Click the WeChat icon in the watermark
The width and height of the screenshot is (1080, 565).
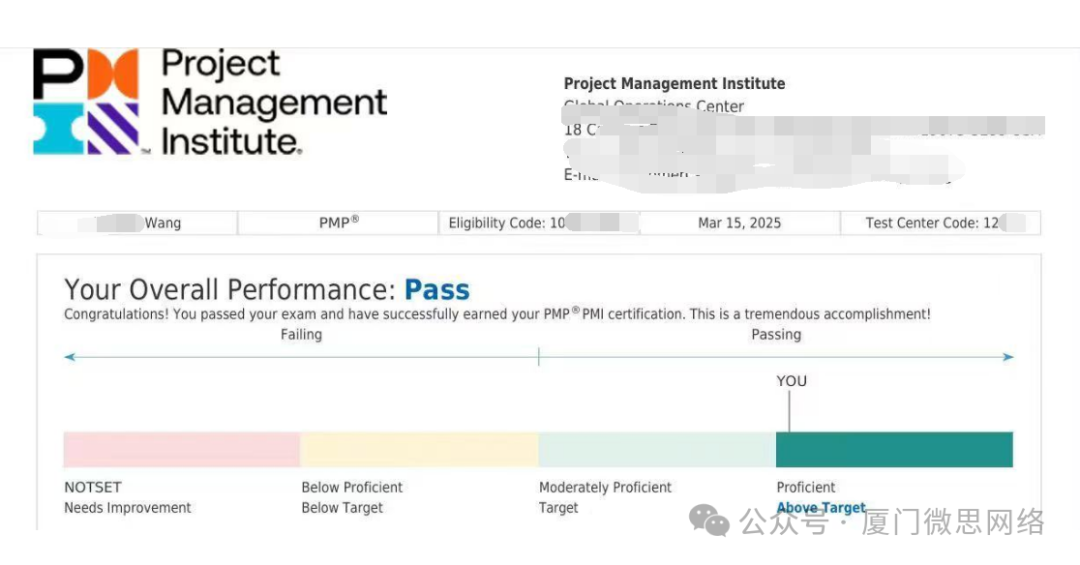[x=709, y=520]
